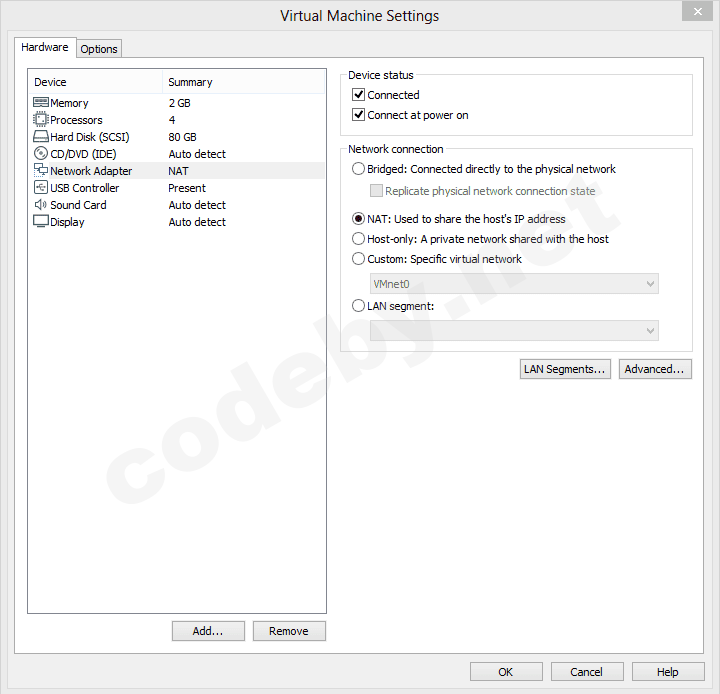
Task: Click Add... to add hardware
Action: coord(208,631)
